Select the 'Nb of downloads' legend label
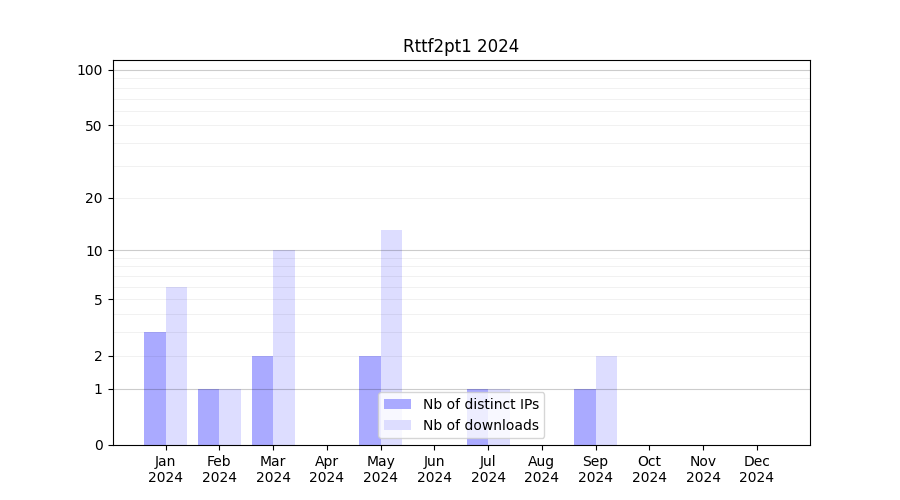This screenshot has width=900, height=500. [480, 425]
